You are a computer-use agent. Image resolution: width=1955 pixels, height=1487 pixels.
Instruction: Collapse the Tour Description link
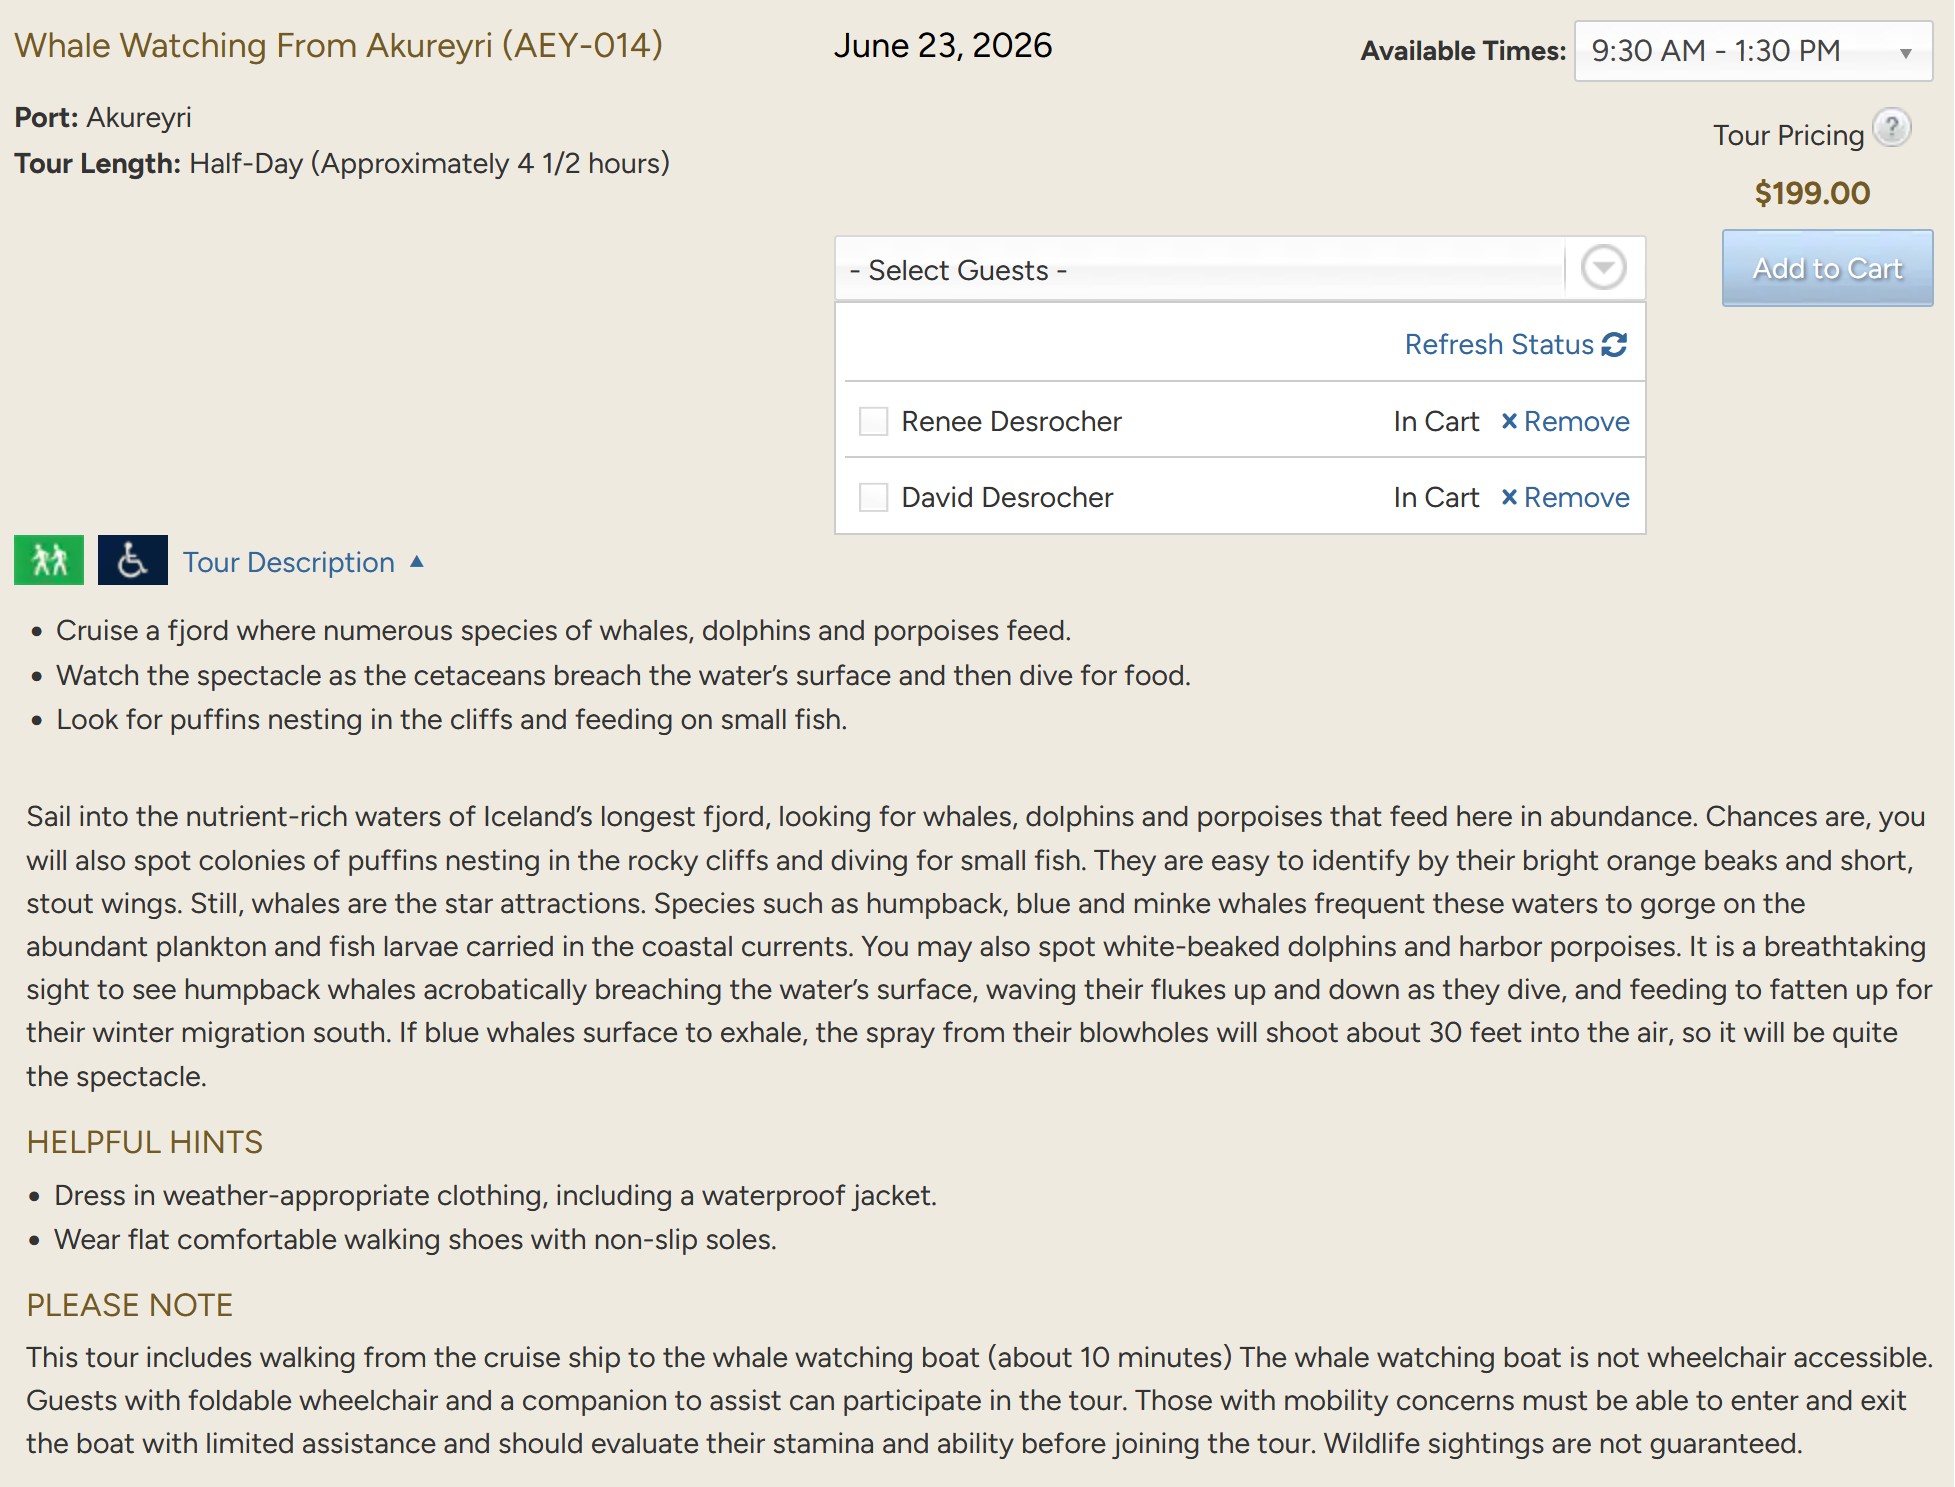288,562
